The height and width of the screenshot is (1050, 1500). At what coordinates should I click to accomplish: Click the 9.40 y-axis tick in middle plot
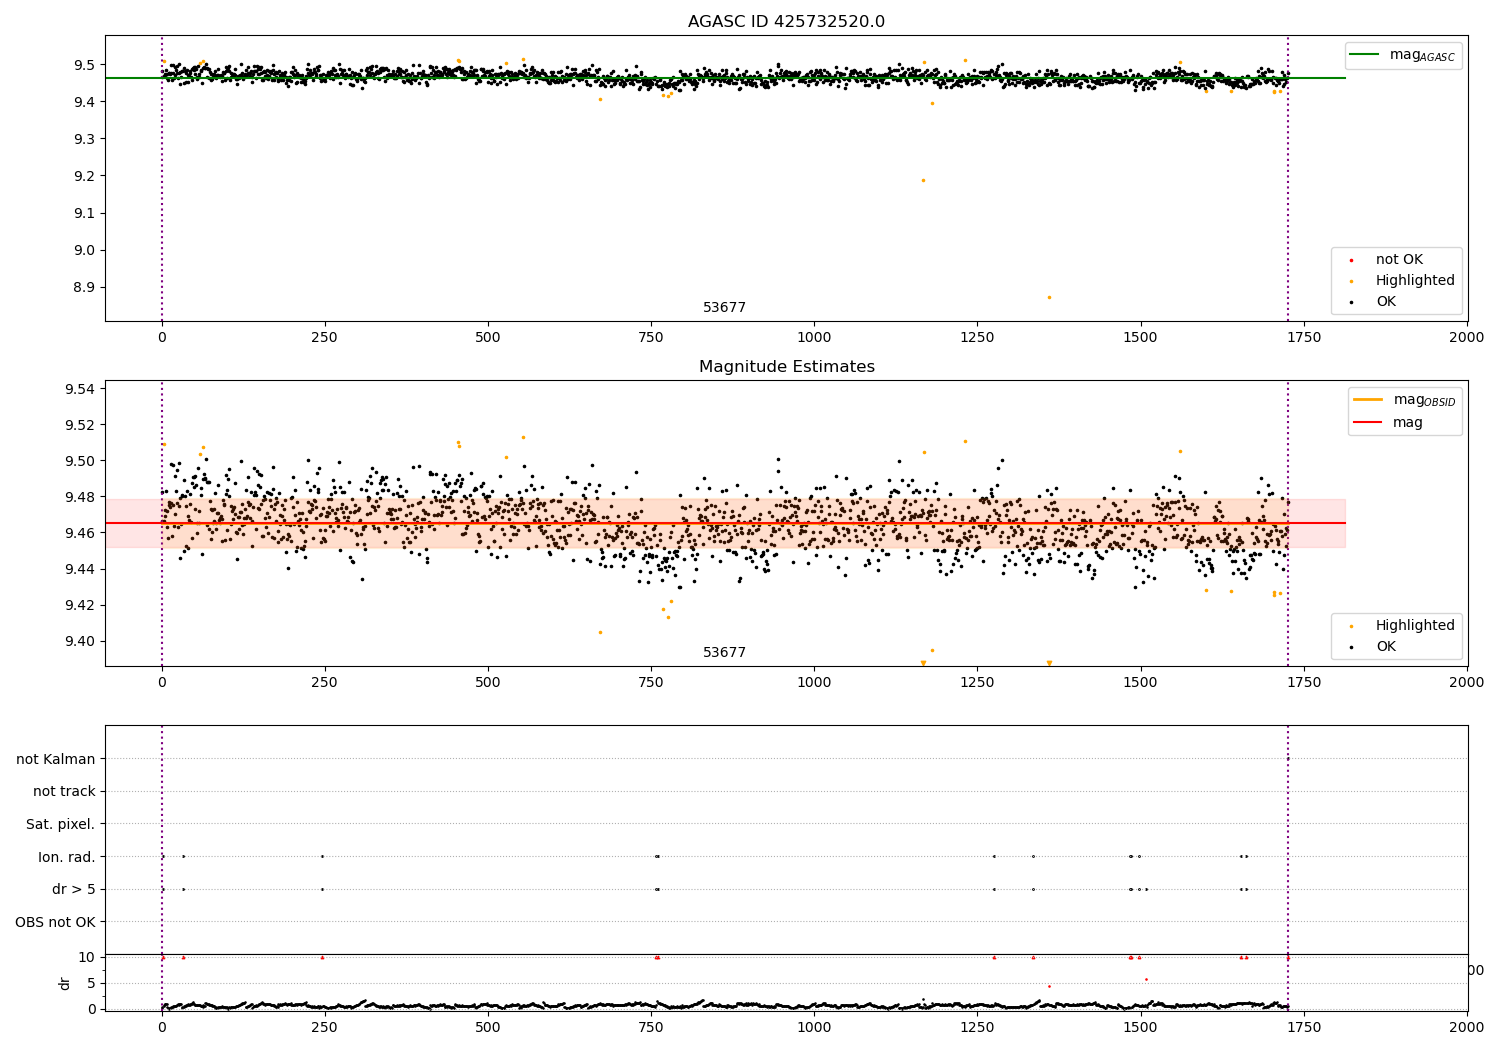80,641
